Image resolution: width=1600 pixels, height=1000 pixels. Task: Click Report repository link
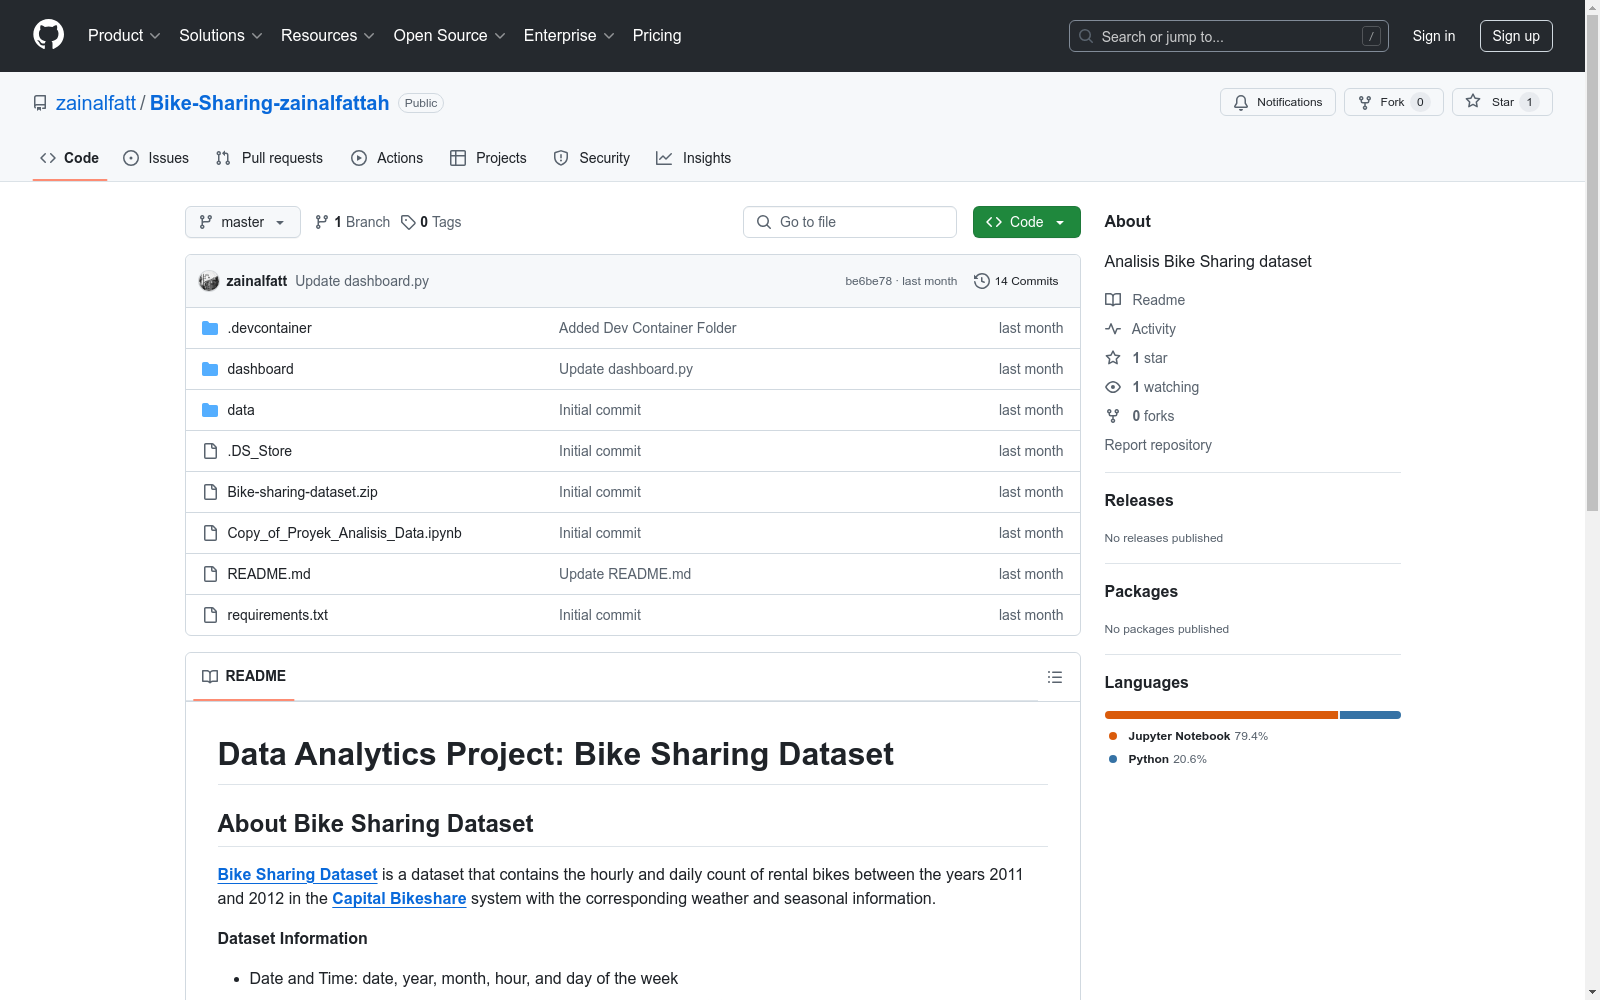point(1158,445)
